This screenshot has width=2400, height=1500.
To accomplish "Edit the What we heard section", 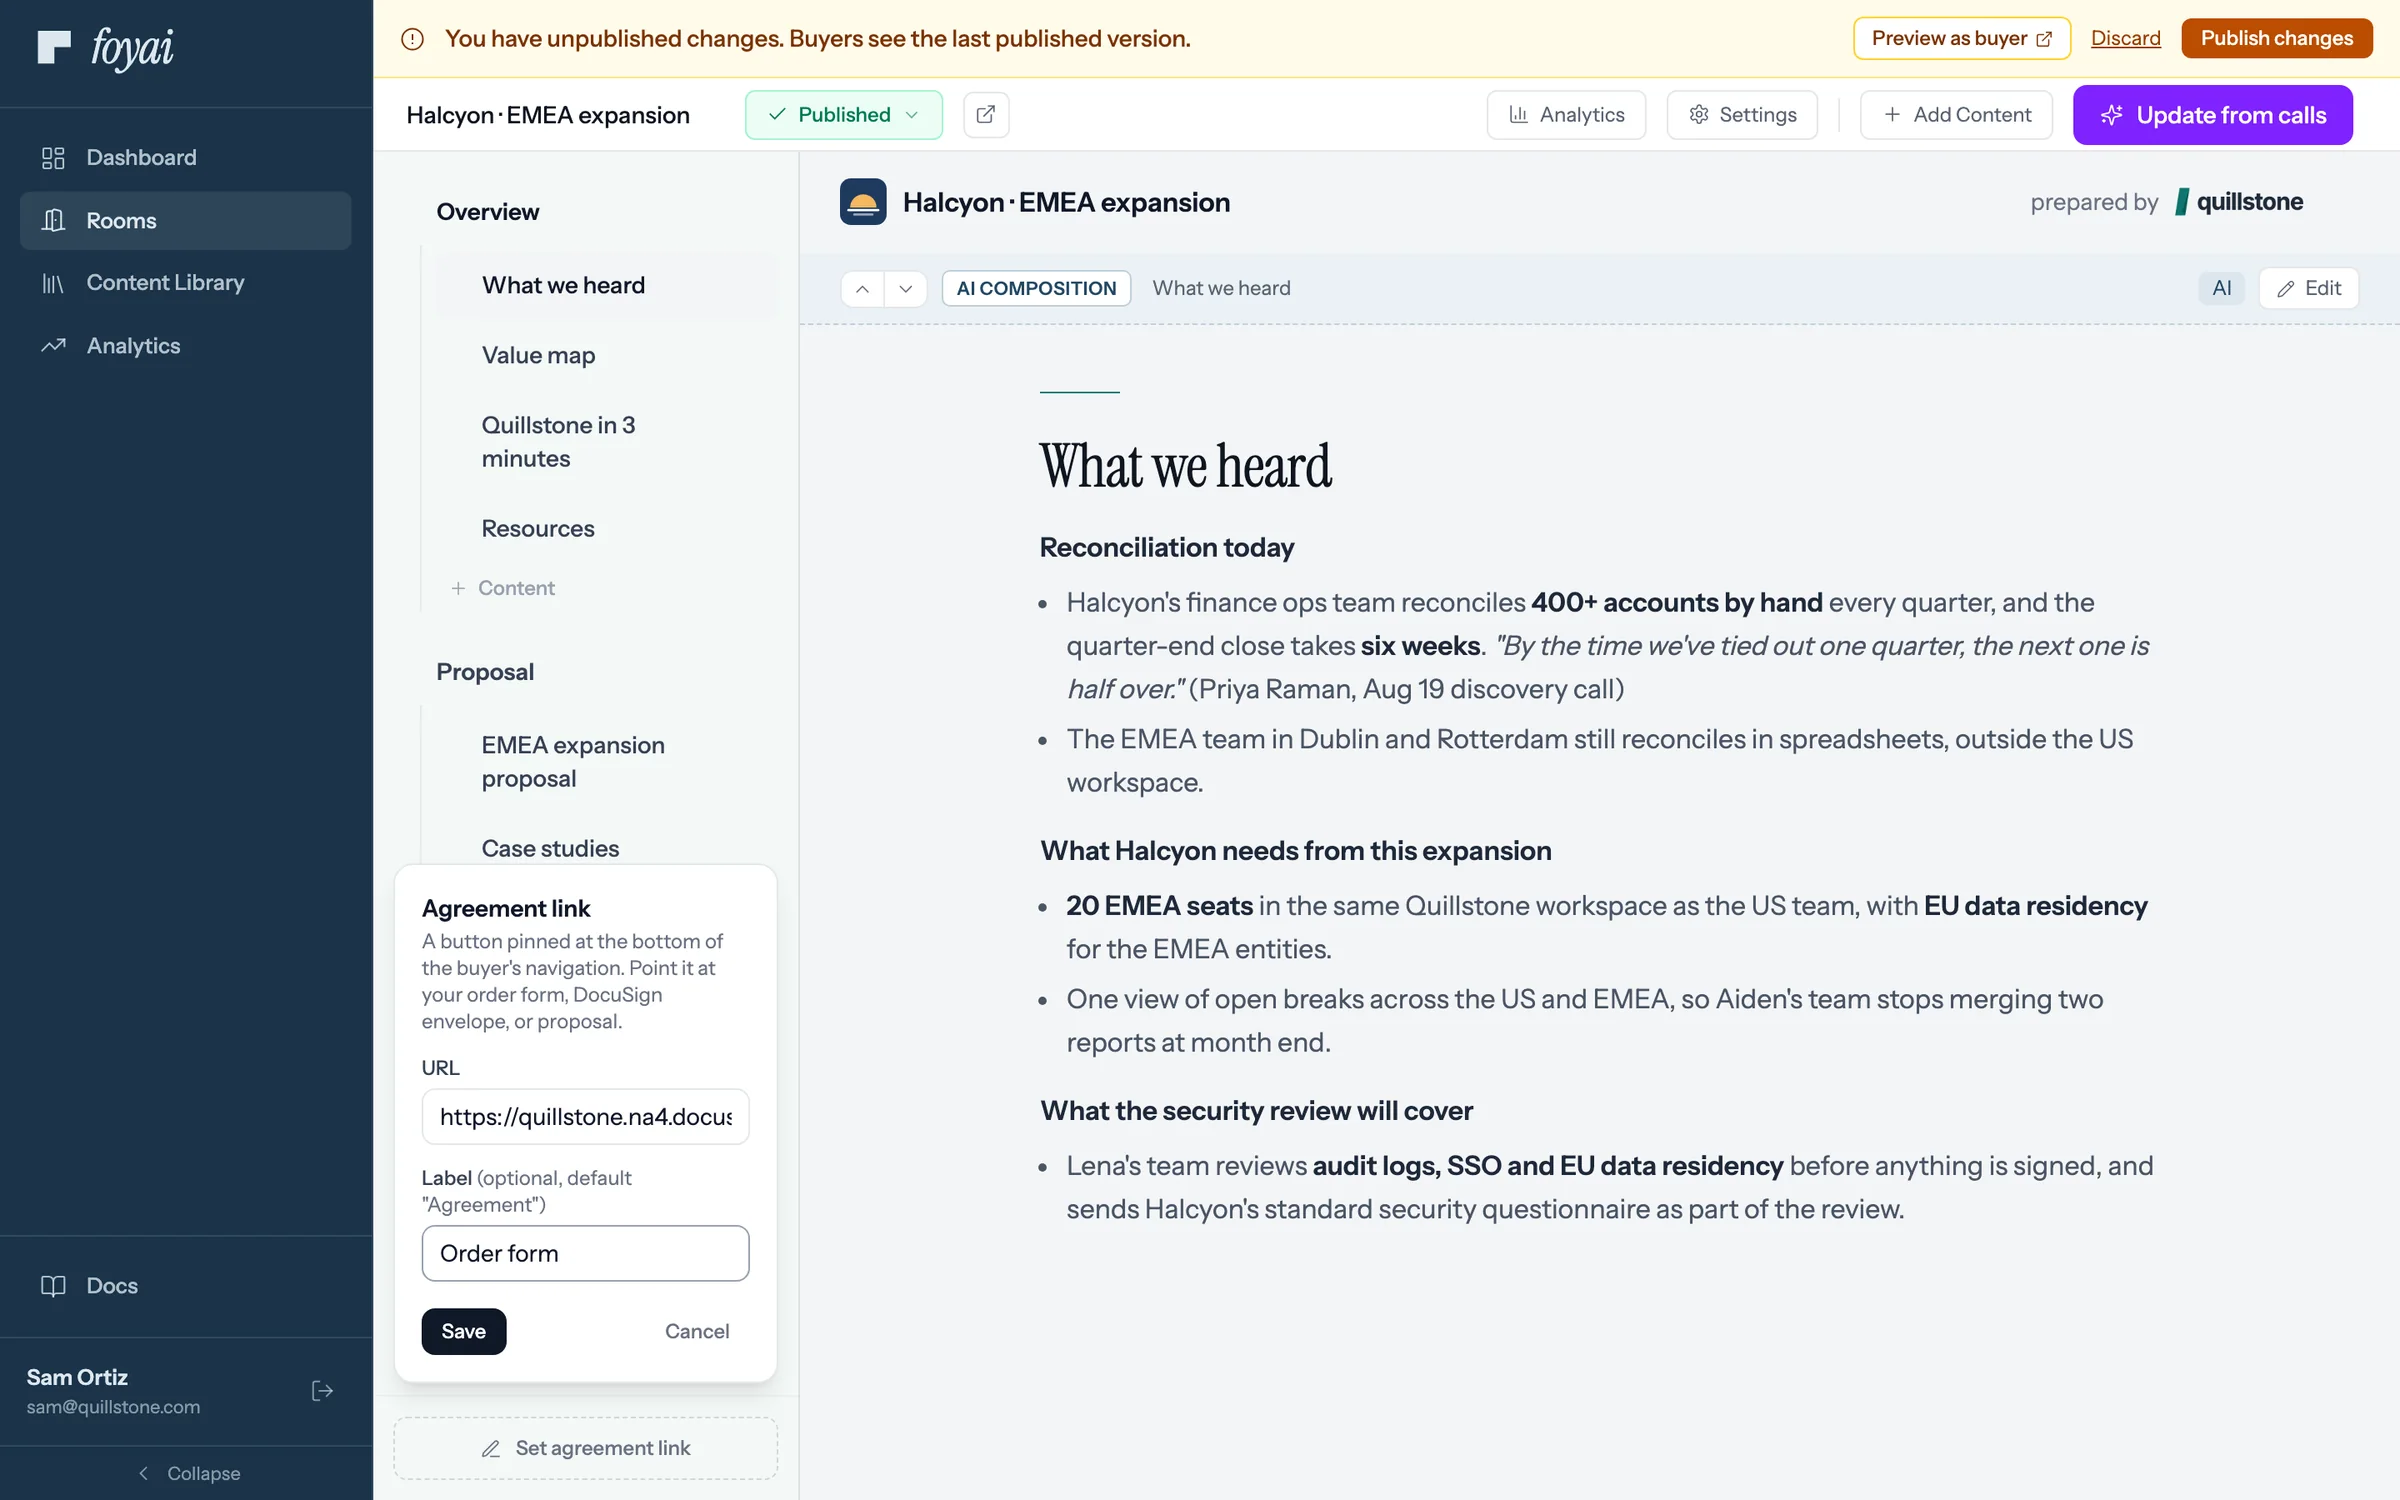I will pyautogui.click(x=2308, y=288).
